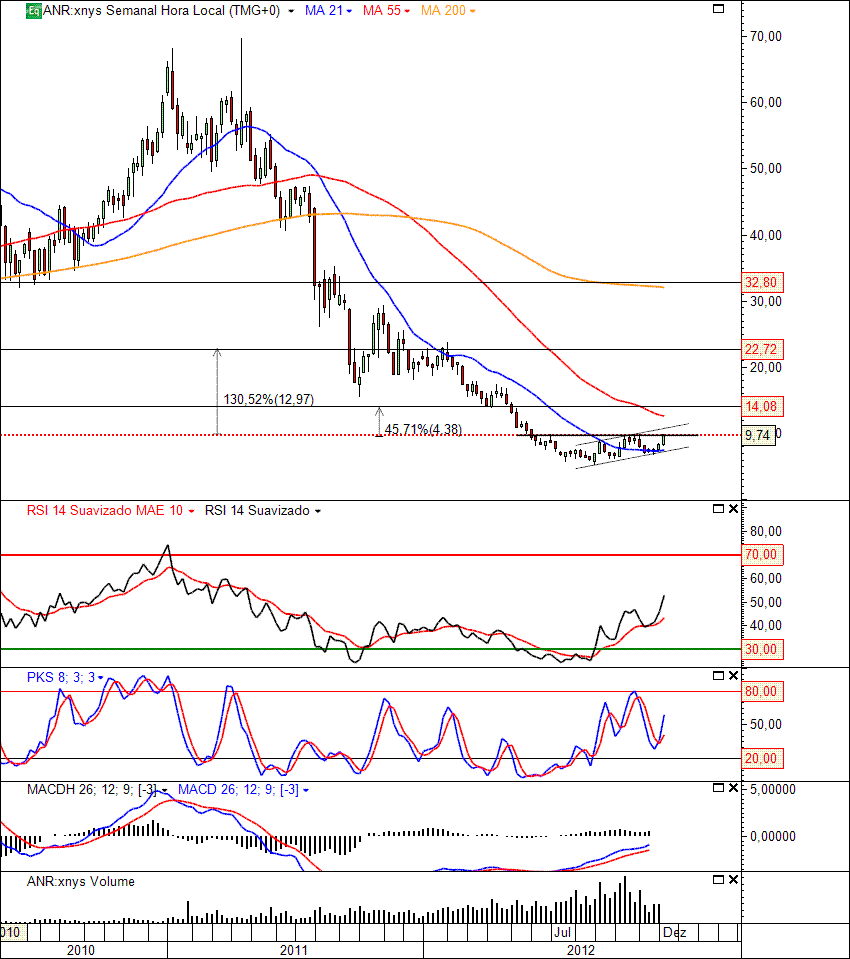Select the RSI 70,00 overbought level label
This screenshot has height=959, width=850.
pyautogui.click(x=761, y=555)
